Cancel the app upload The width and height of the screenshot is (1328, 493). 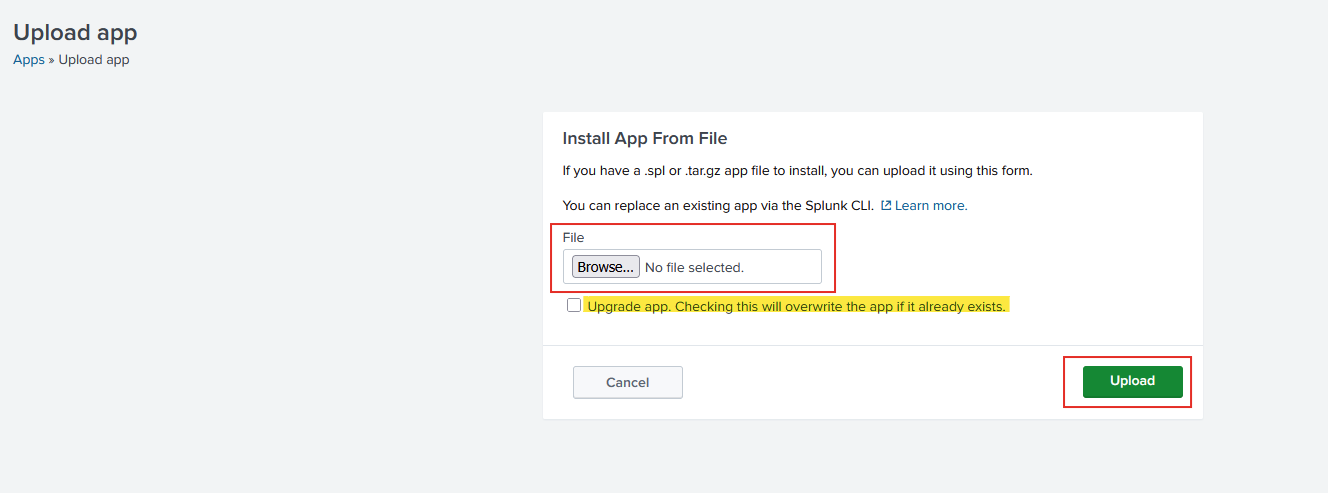pos(628,382)
